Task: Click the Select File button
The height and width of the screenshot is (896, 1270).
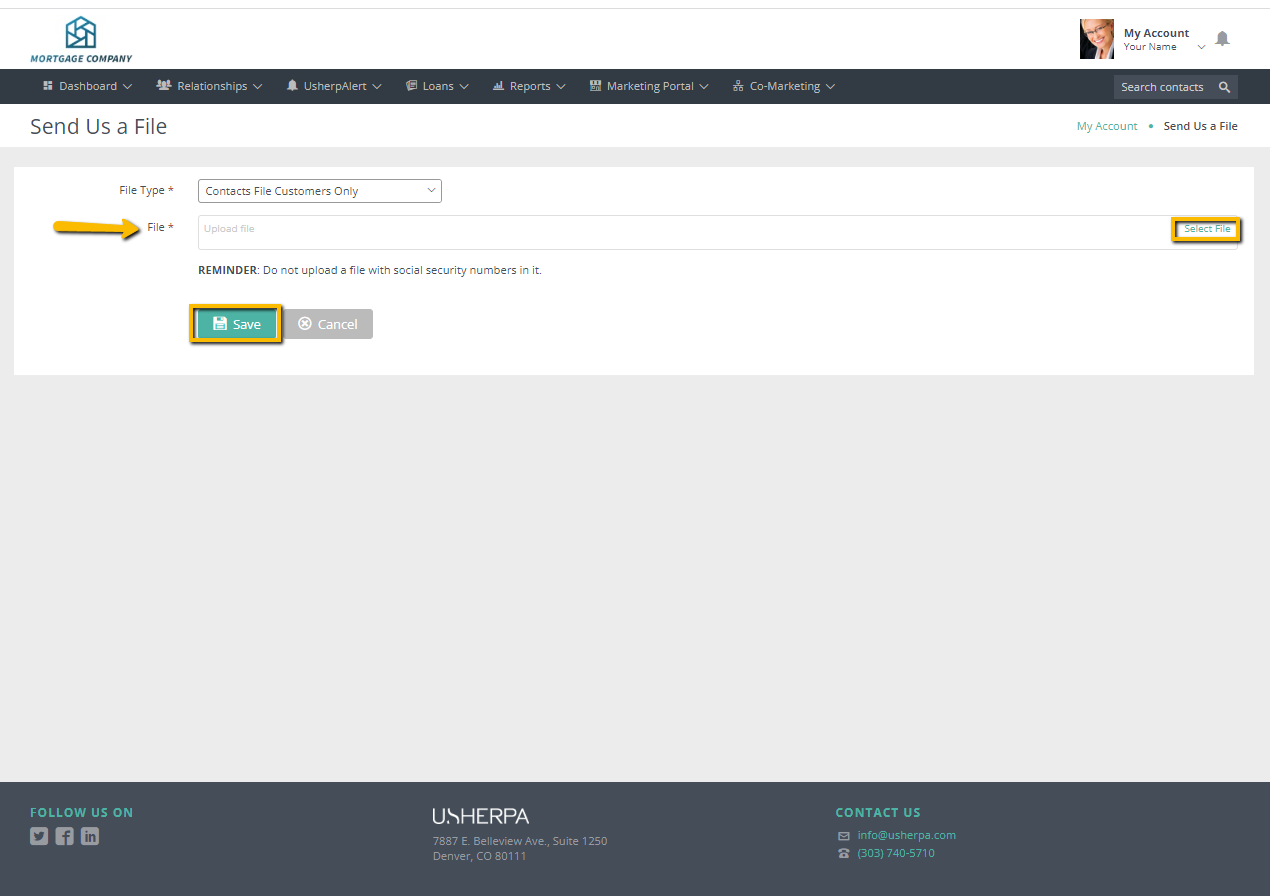Action: coord(1206,229)
